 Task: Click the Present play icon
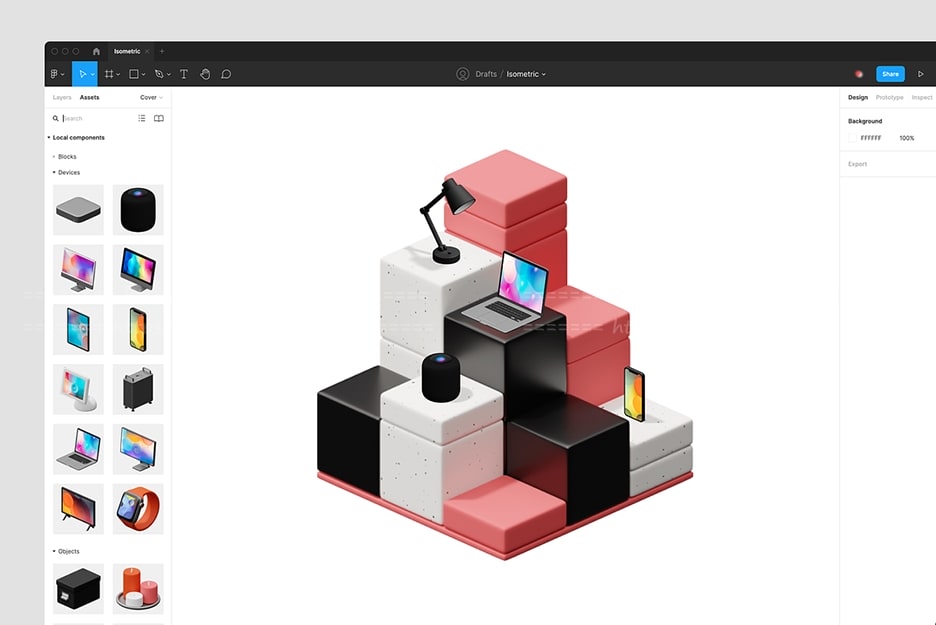(x=920, y=74)
